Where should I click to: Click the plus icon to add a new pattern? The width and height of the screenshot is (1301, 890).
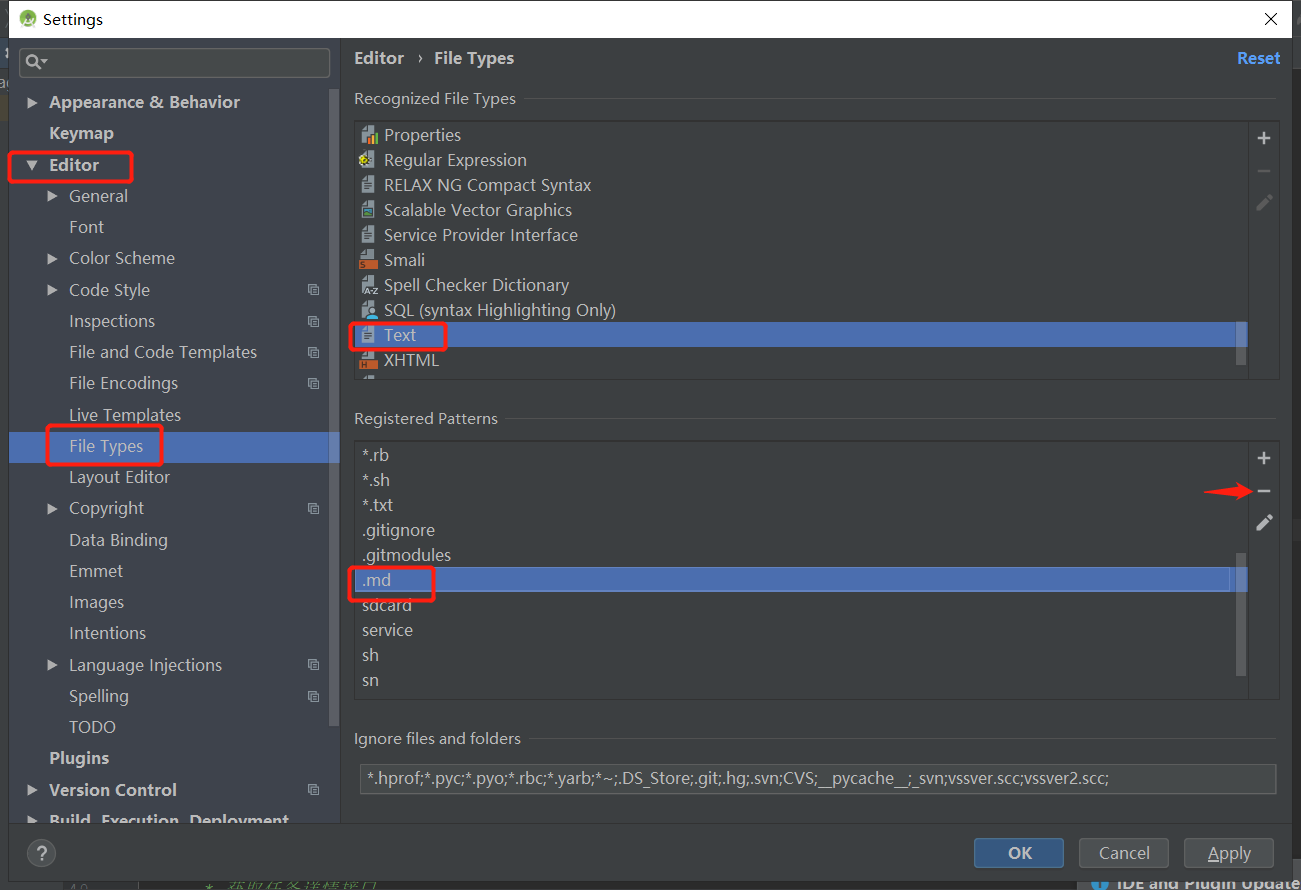point(1263,458)
